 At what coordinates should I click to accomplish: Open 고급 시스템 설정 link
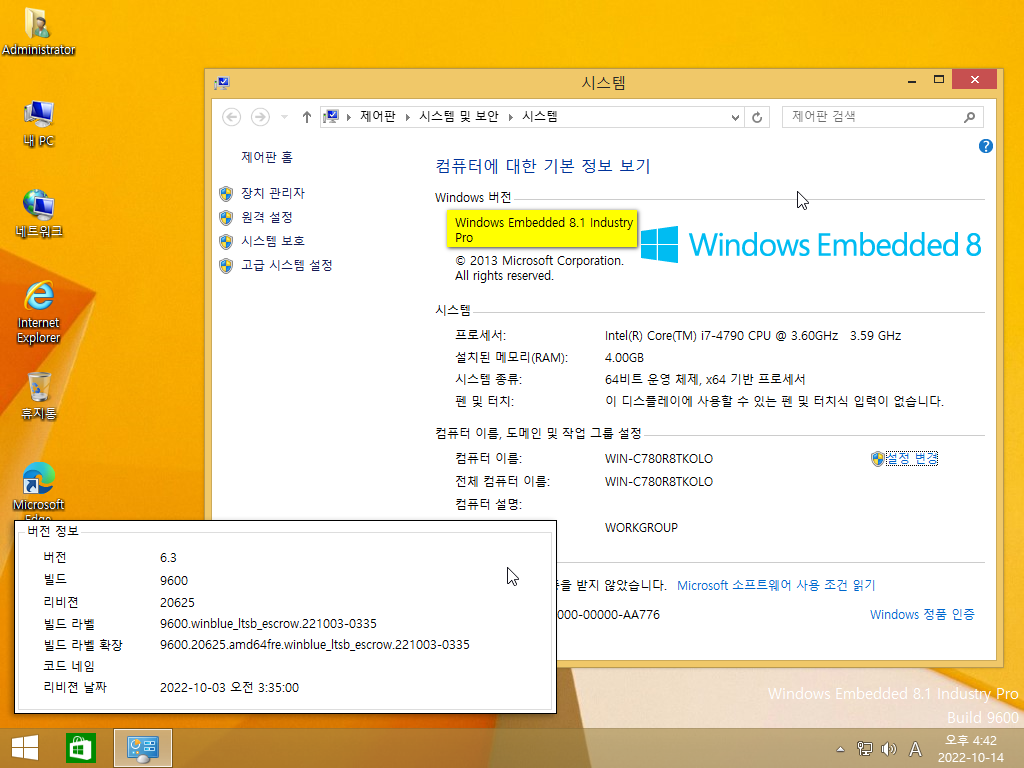pos(287,265)
